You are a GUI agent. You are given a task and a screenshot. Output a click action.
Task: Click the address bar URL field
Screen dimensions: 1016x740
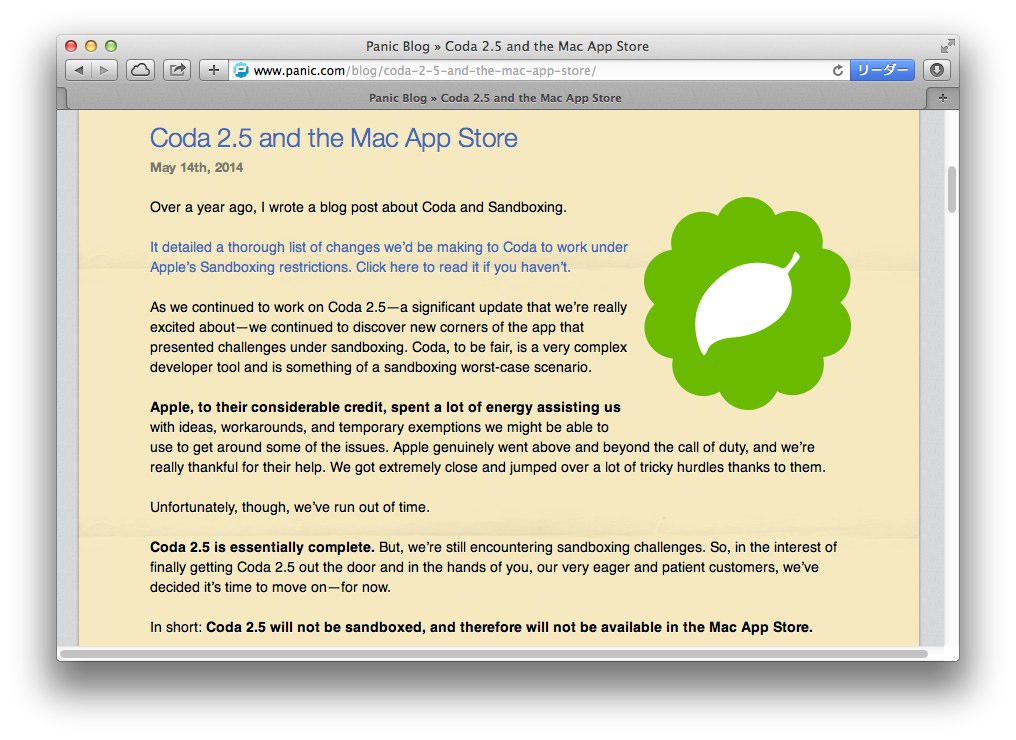539,70
